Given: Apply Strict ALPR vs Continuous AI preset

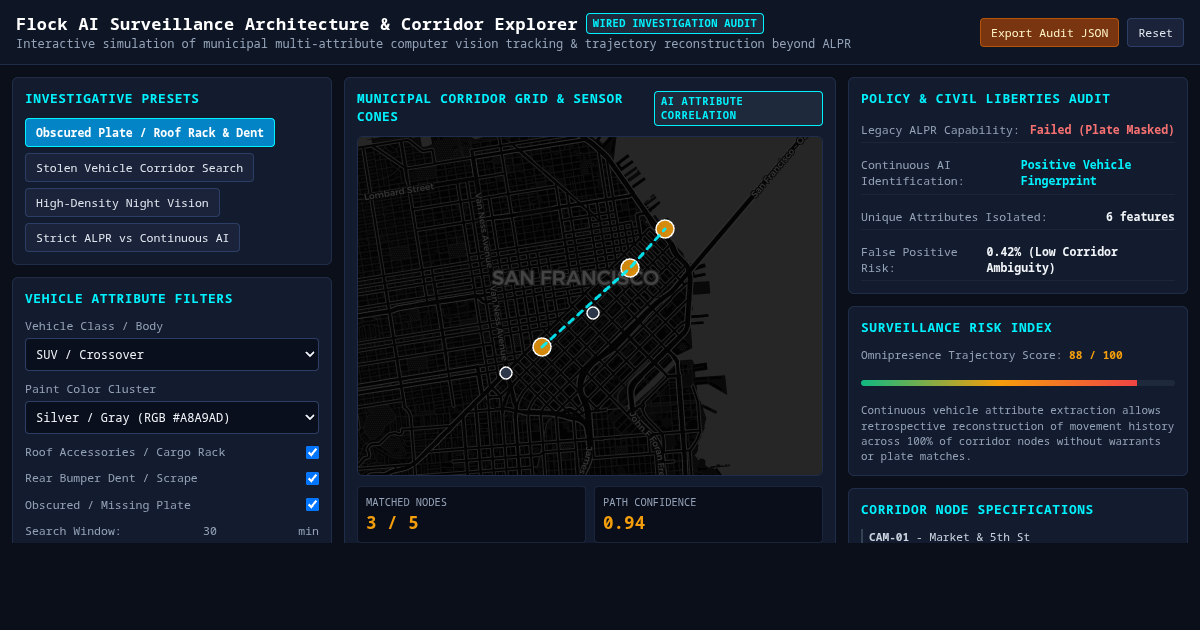Looking at the screenshot, I should point(132,238).
